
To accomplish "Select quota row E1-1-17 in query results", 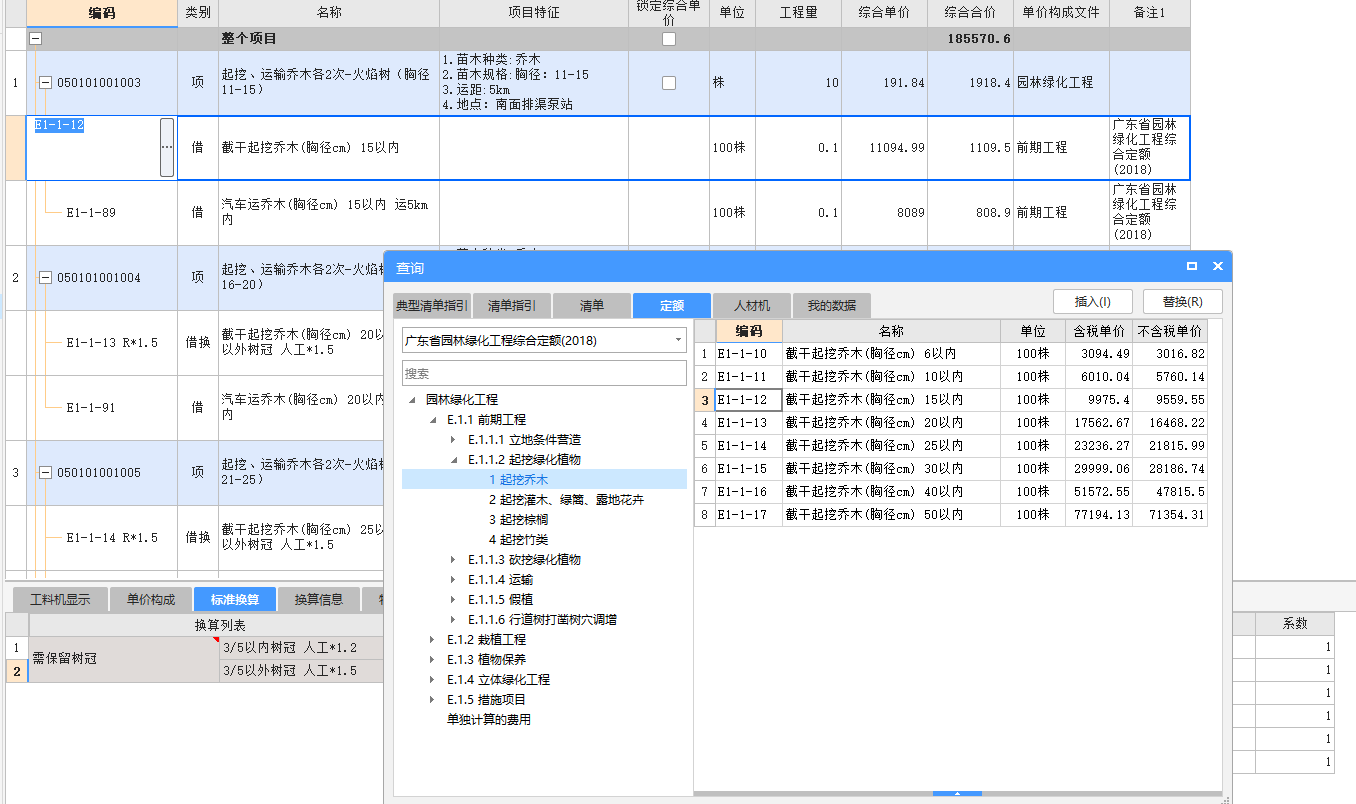I will [950, 515].
